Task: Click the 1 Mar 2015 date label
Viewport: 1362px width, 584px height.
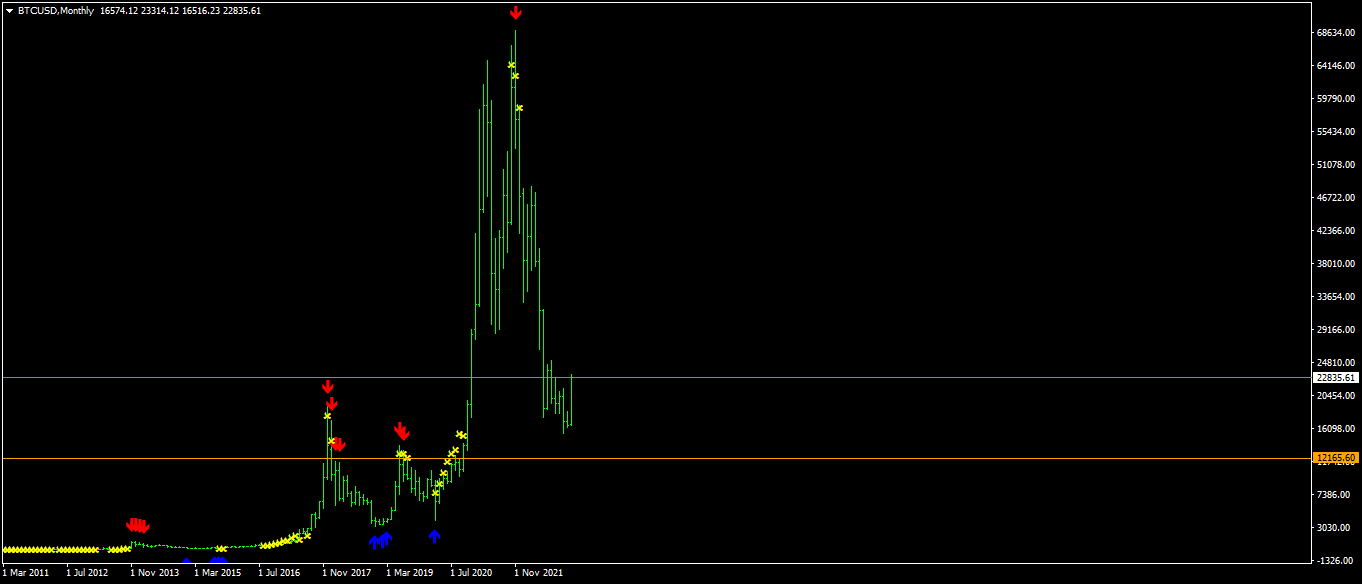Action: click(218, 574)
